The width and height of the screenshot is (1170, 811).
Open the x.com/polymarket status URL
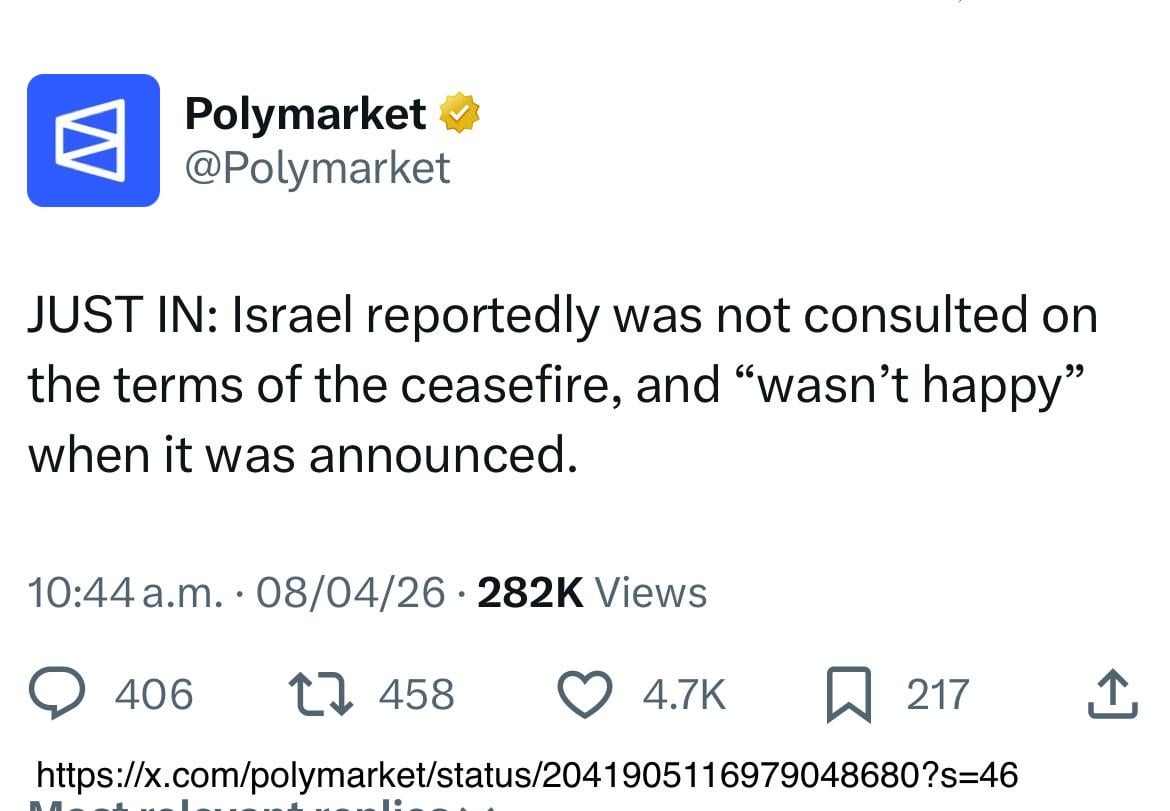coord(527,775)
